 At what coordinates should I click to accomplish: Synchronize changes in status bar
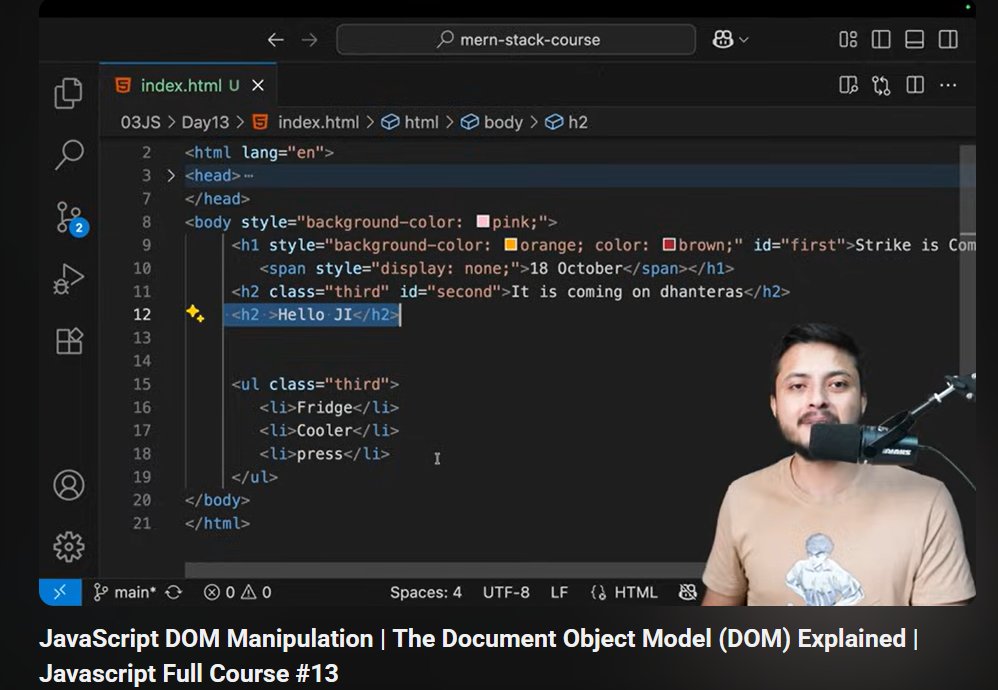pyautogui.click(x=174, y=593)
